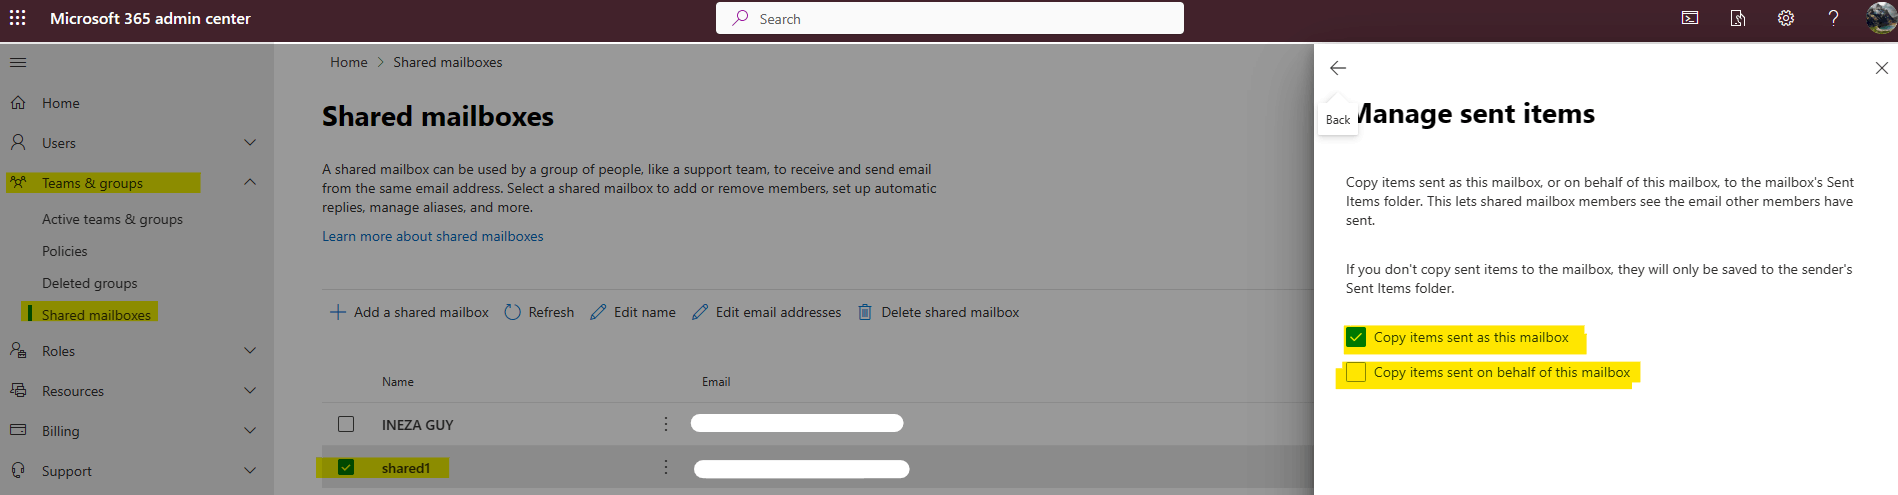Open the settings gear icon
This screenshot has height=495, width=1898.
pos(1786,18)
